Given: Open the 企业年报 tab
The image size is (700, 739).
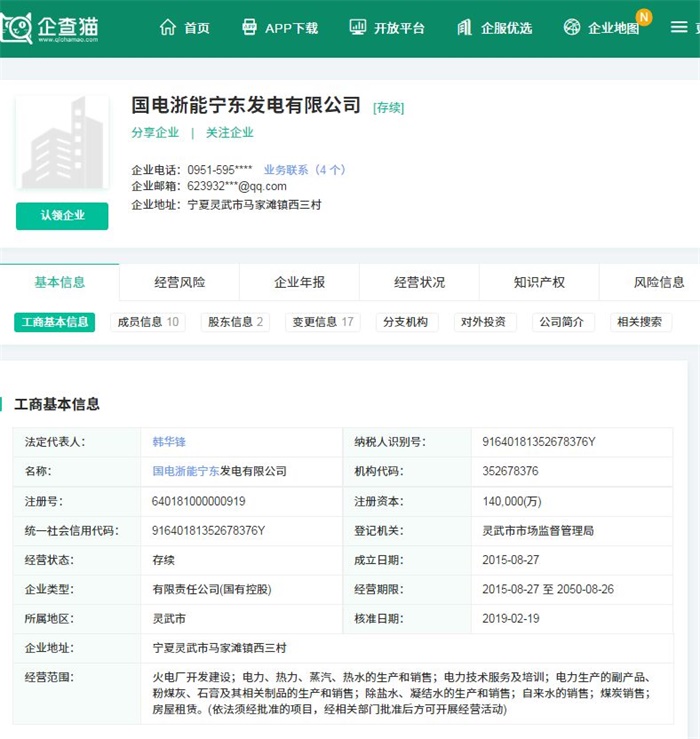Looking at the screenshot, I should click(299, 282).
